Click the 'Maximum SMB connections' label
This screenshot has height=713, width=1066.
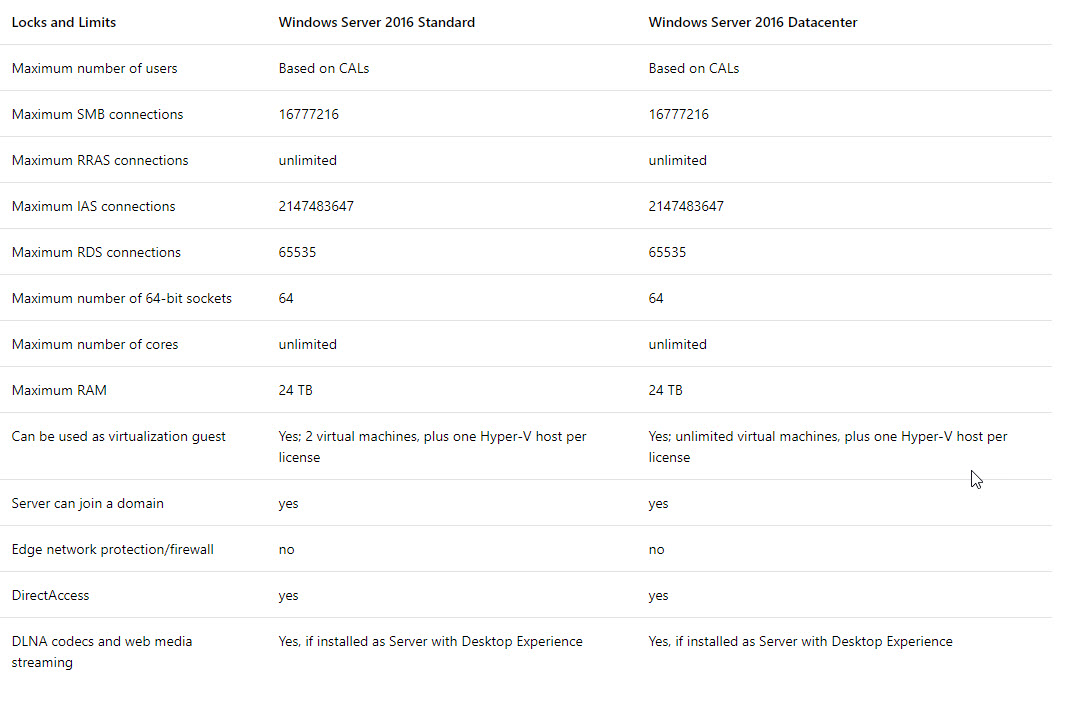[97, 114]
